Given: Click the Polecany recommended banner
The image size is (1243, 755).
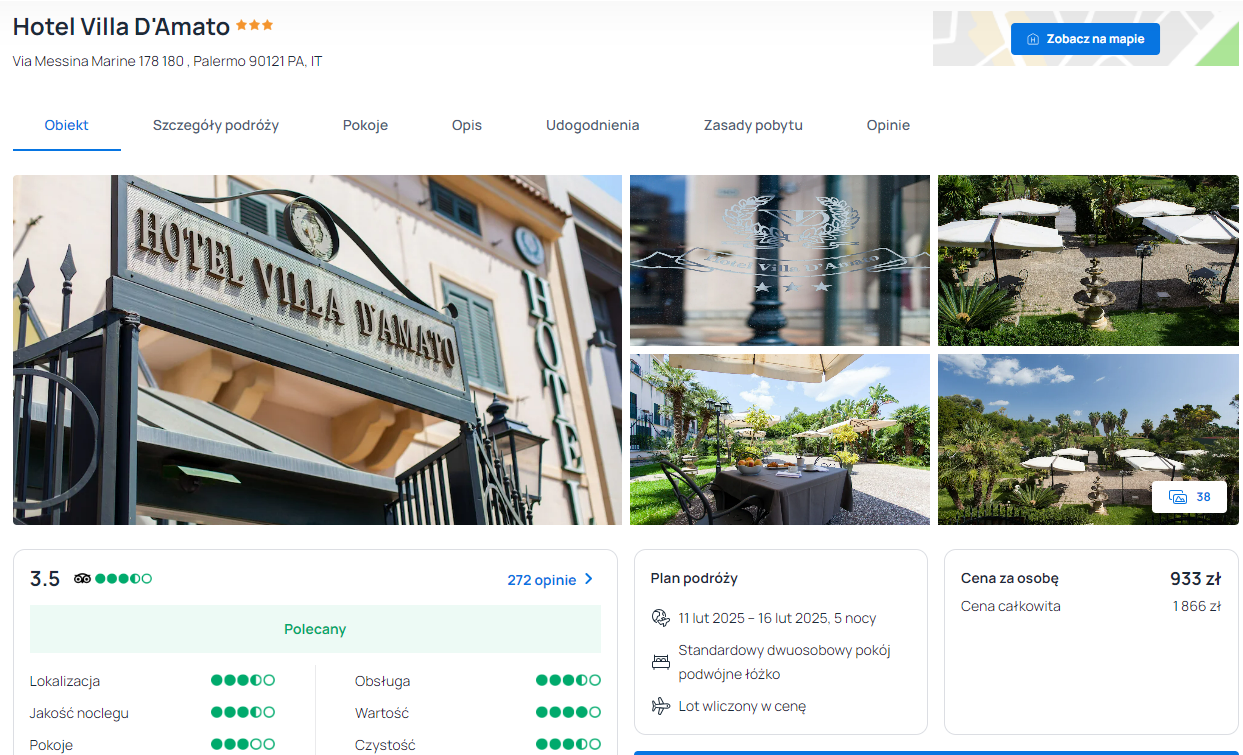Looking at the screenshot, I should pos(315,629).
